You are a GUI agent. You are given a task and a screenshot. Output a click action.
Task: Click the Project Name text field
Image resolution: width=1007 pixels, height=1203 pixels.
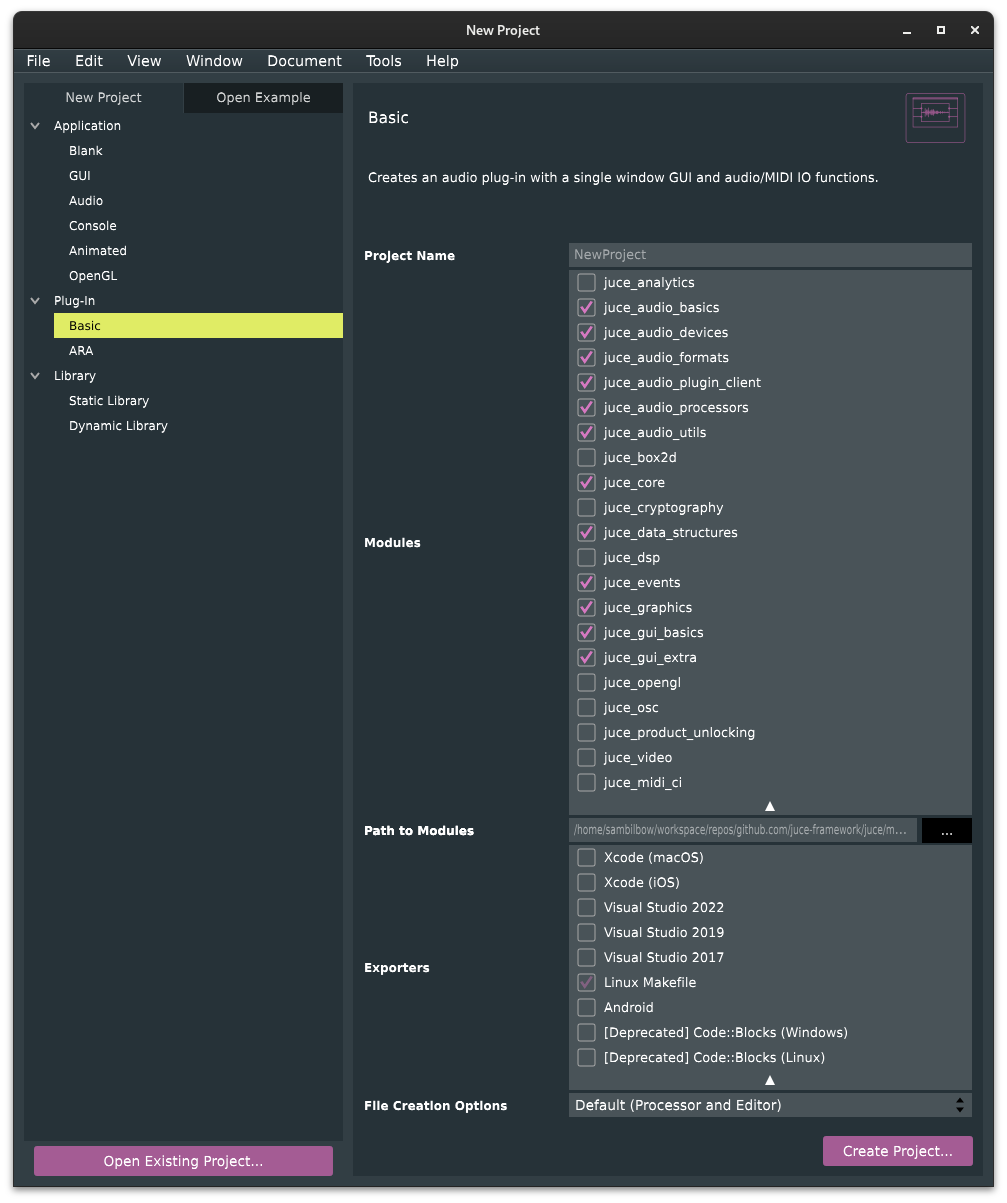coord(770,255)
